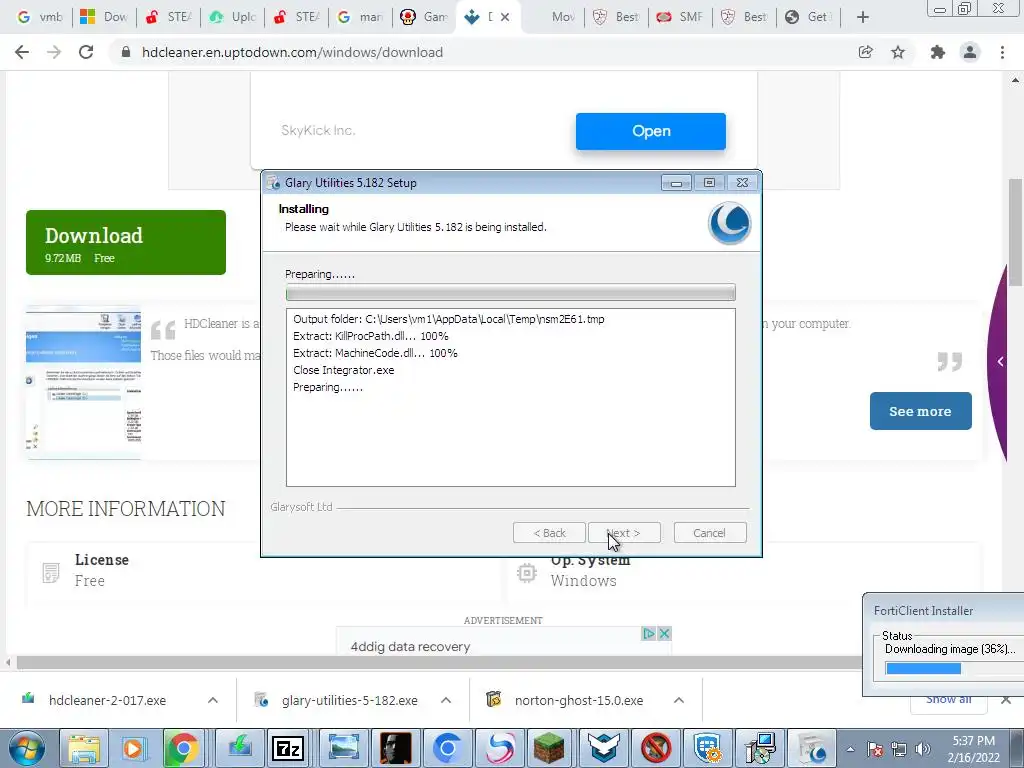
Task: Show hidden system tray icons
Action: point(850,750)
